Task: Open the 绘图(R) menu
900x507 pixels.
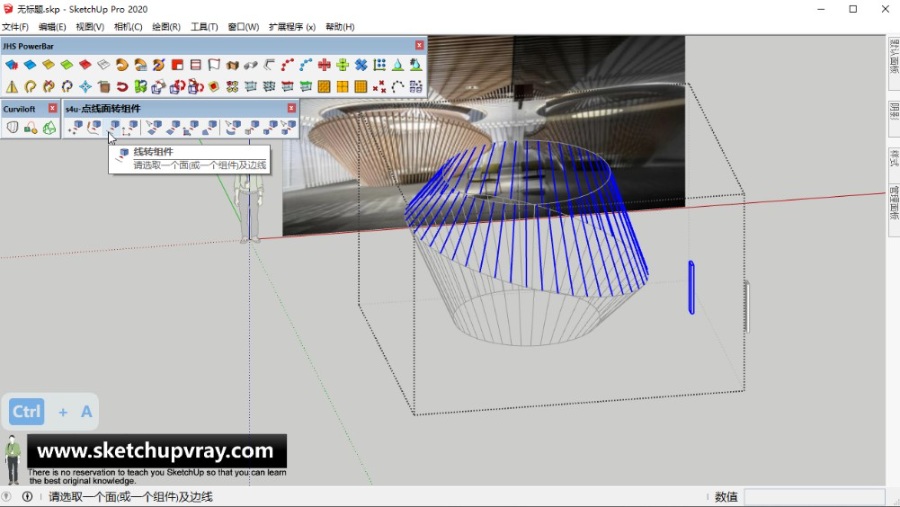Action: click(x=166, y=27)
